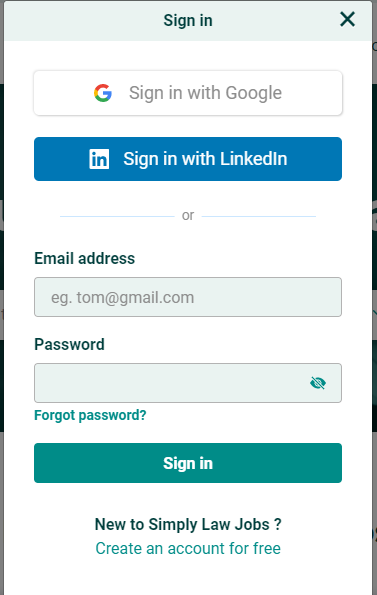This screenshot has height=595, width=377.
Task: Focus the Email address input field
Action: (x=188, y=297)
